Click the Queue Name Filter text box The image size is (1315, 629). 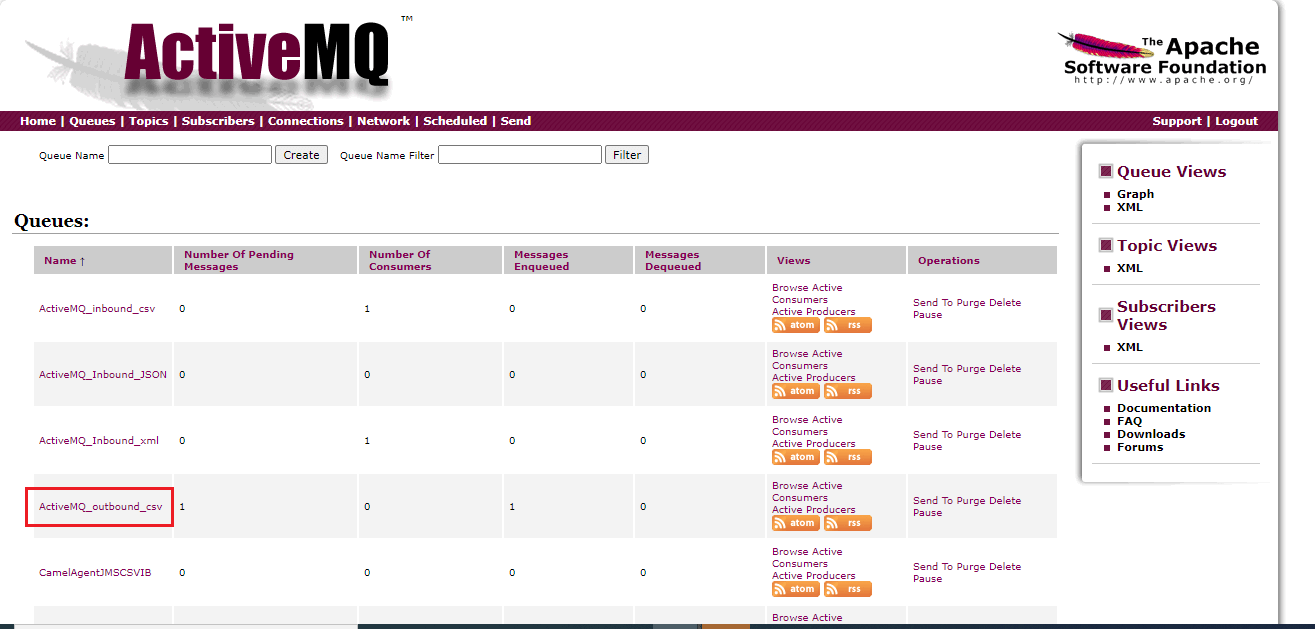tap(520, 155)
